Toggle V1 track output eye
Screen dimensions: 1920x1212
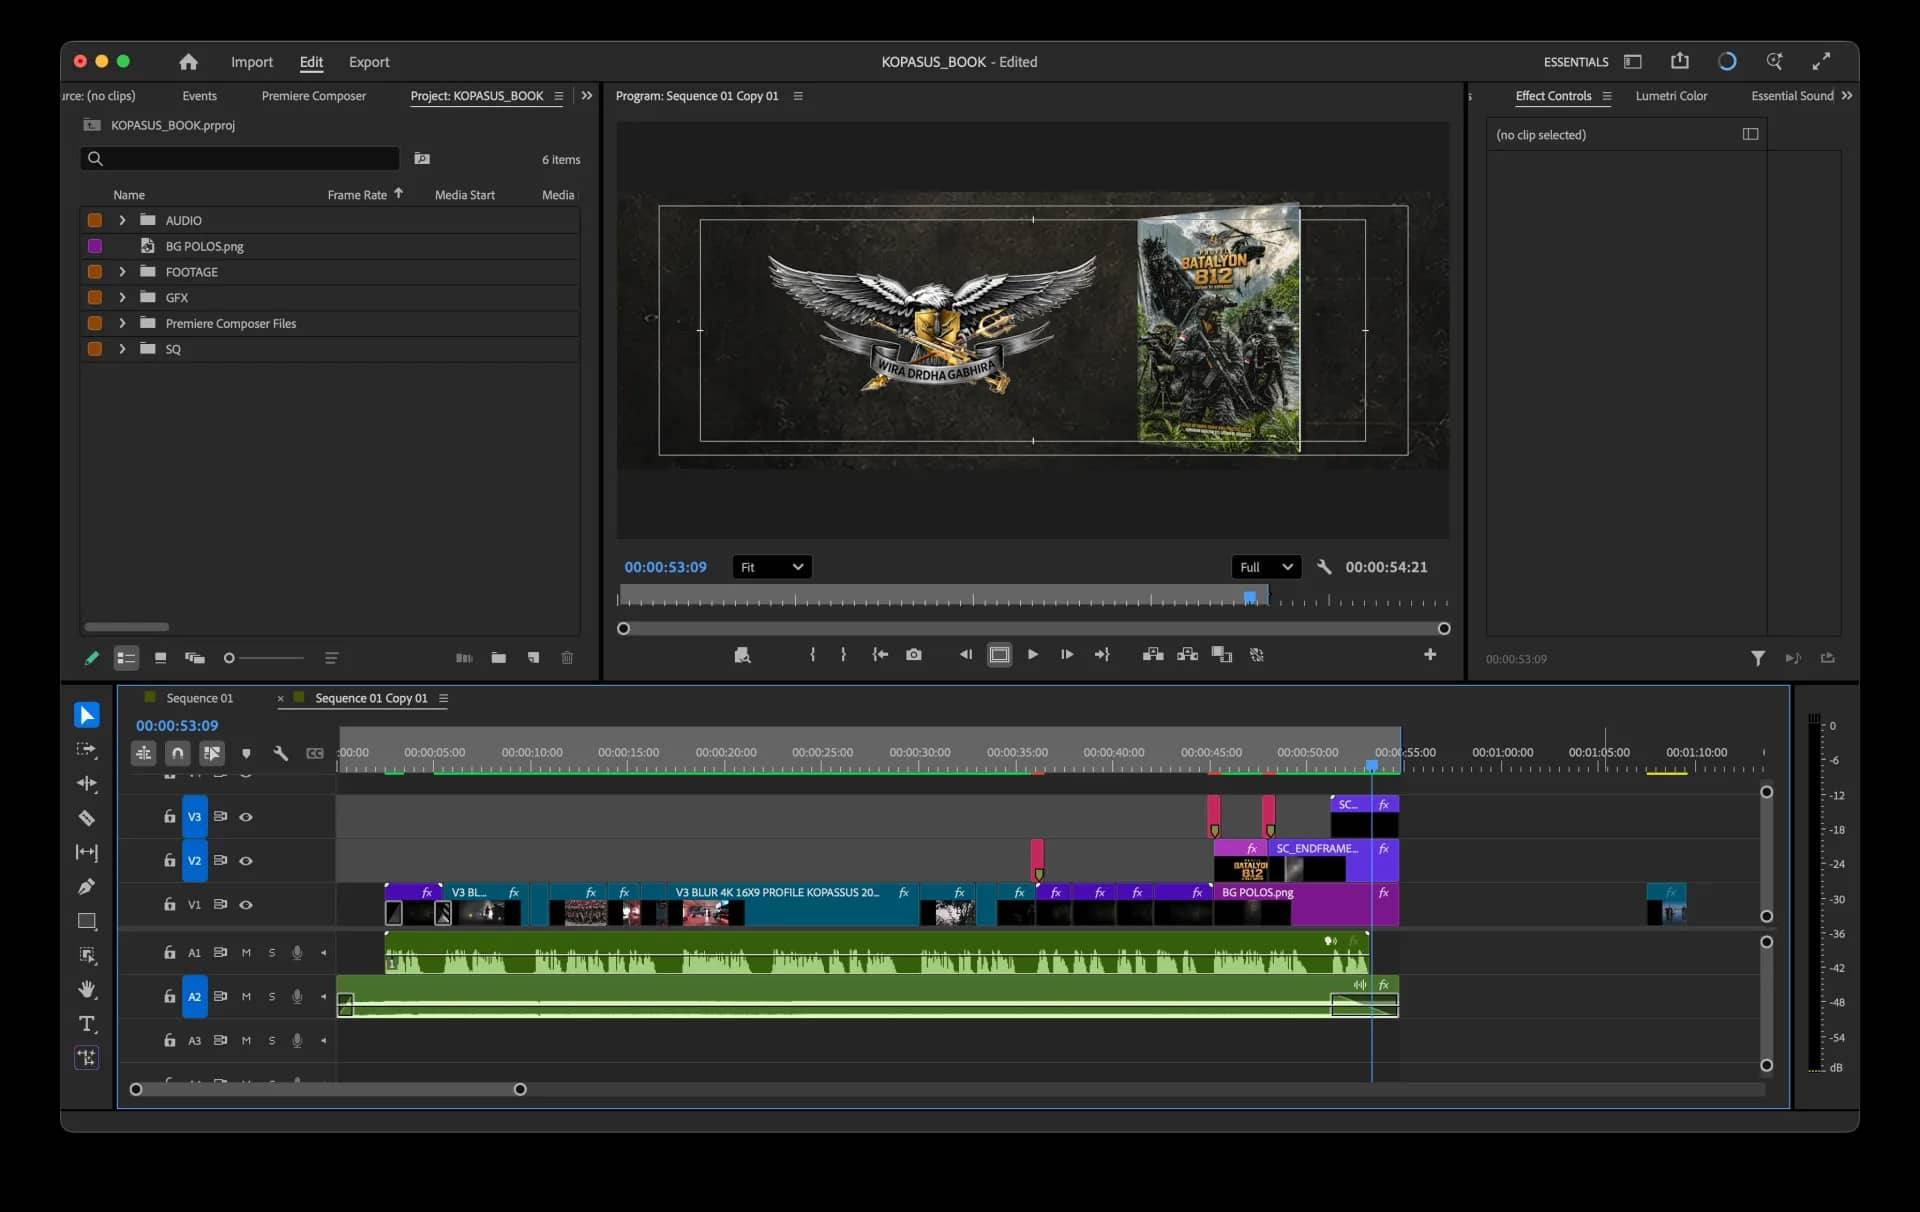tap(246, 905)
